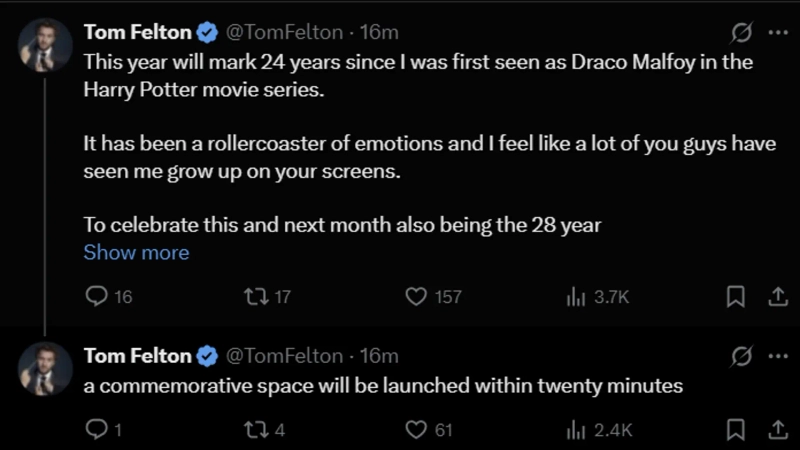Share the first tweet via share icon
The width and height of the screenshot is (800, 450).
coord(776,297)
